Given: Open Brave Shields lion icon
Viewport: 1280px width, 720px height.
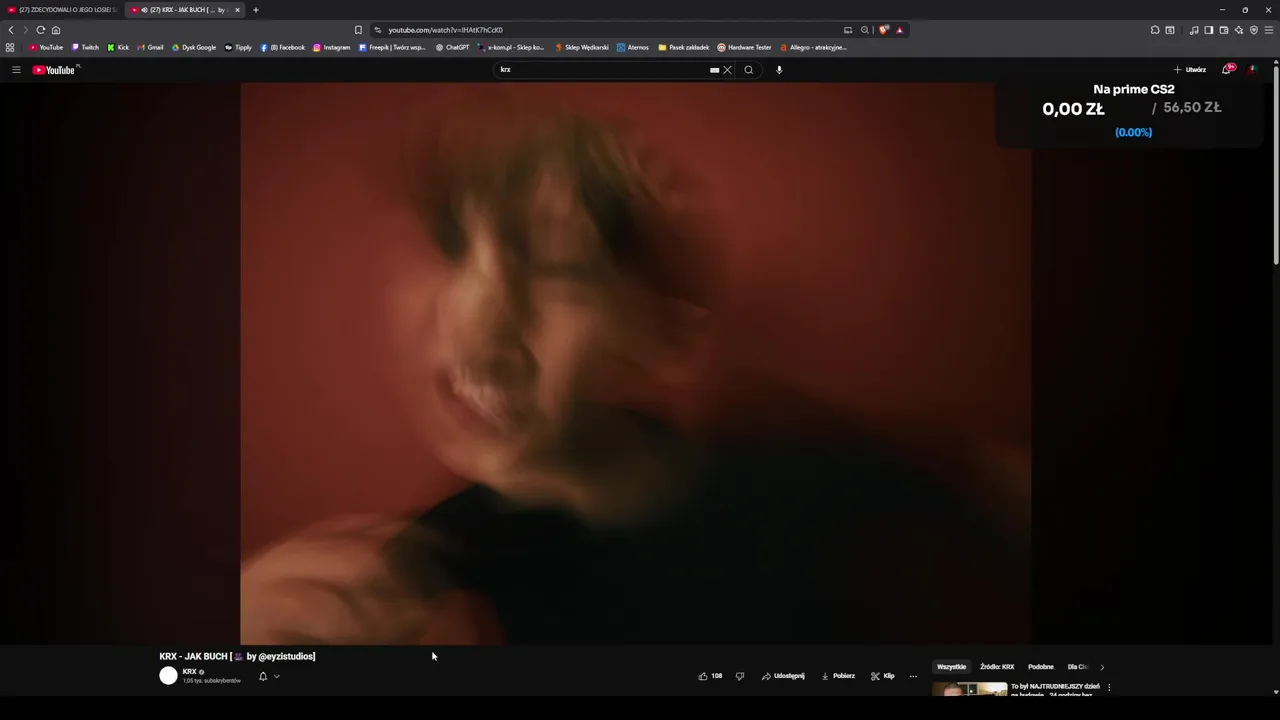Looking at the screenshot, I should (x=884, y=30).
